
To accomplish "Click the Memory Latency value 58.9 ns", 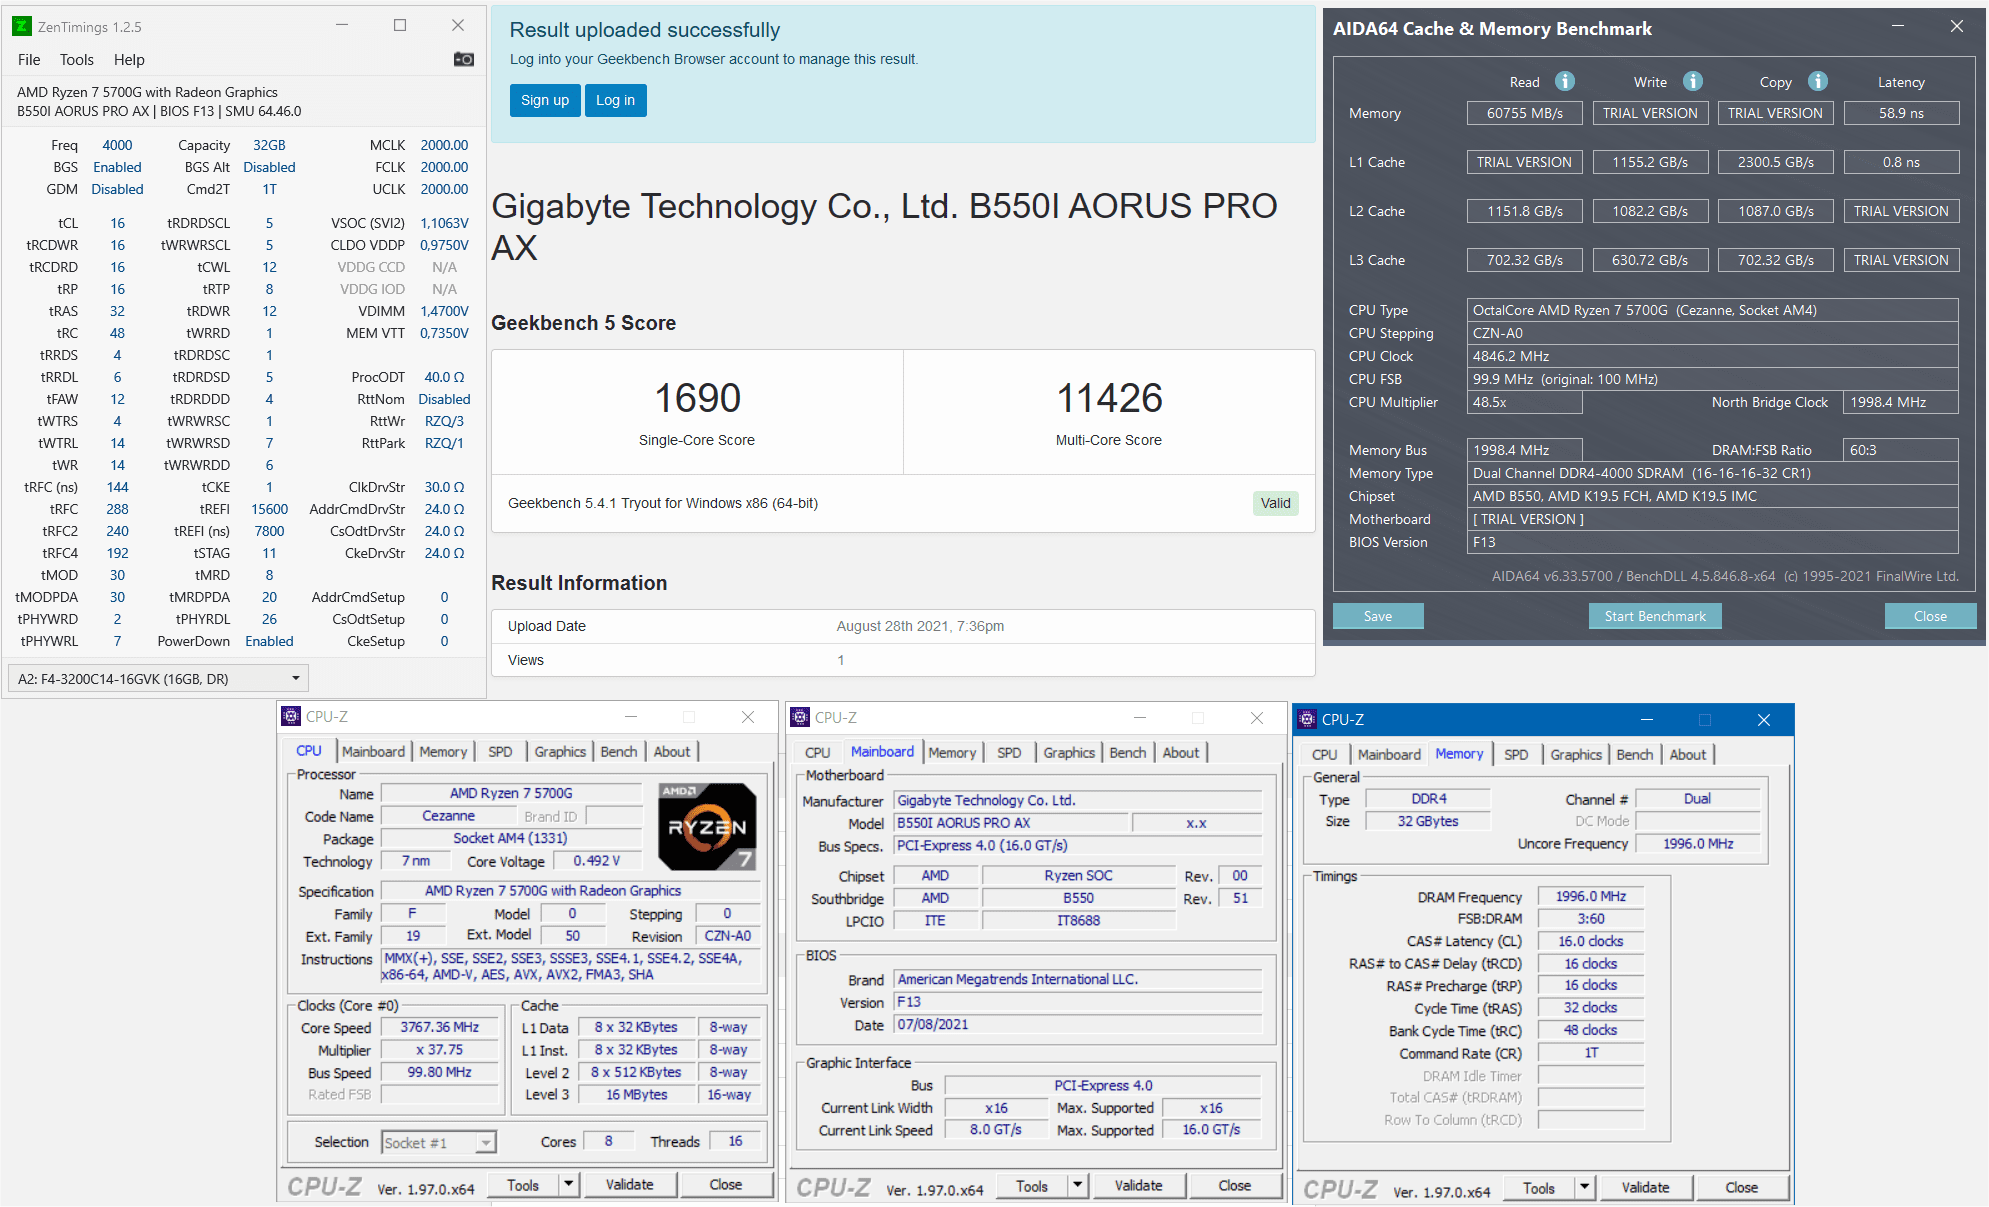I will tap(1901, 113).
